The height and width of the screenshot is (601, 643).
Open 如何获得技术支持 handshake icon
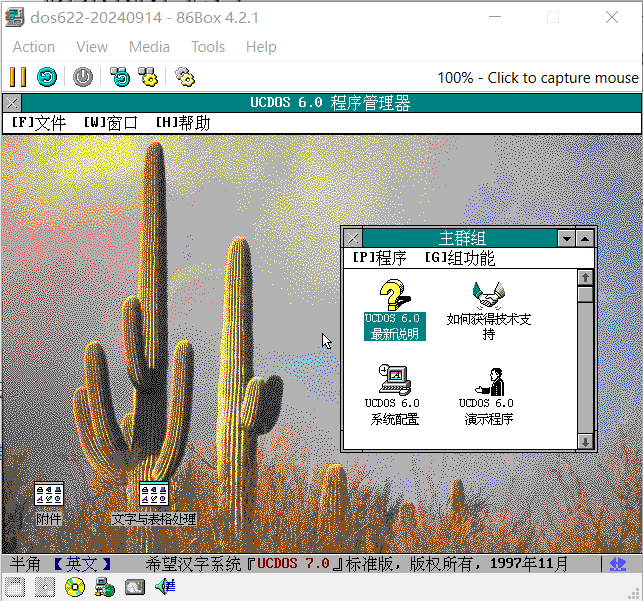click(488, 311)
